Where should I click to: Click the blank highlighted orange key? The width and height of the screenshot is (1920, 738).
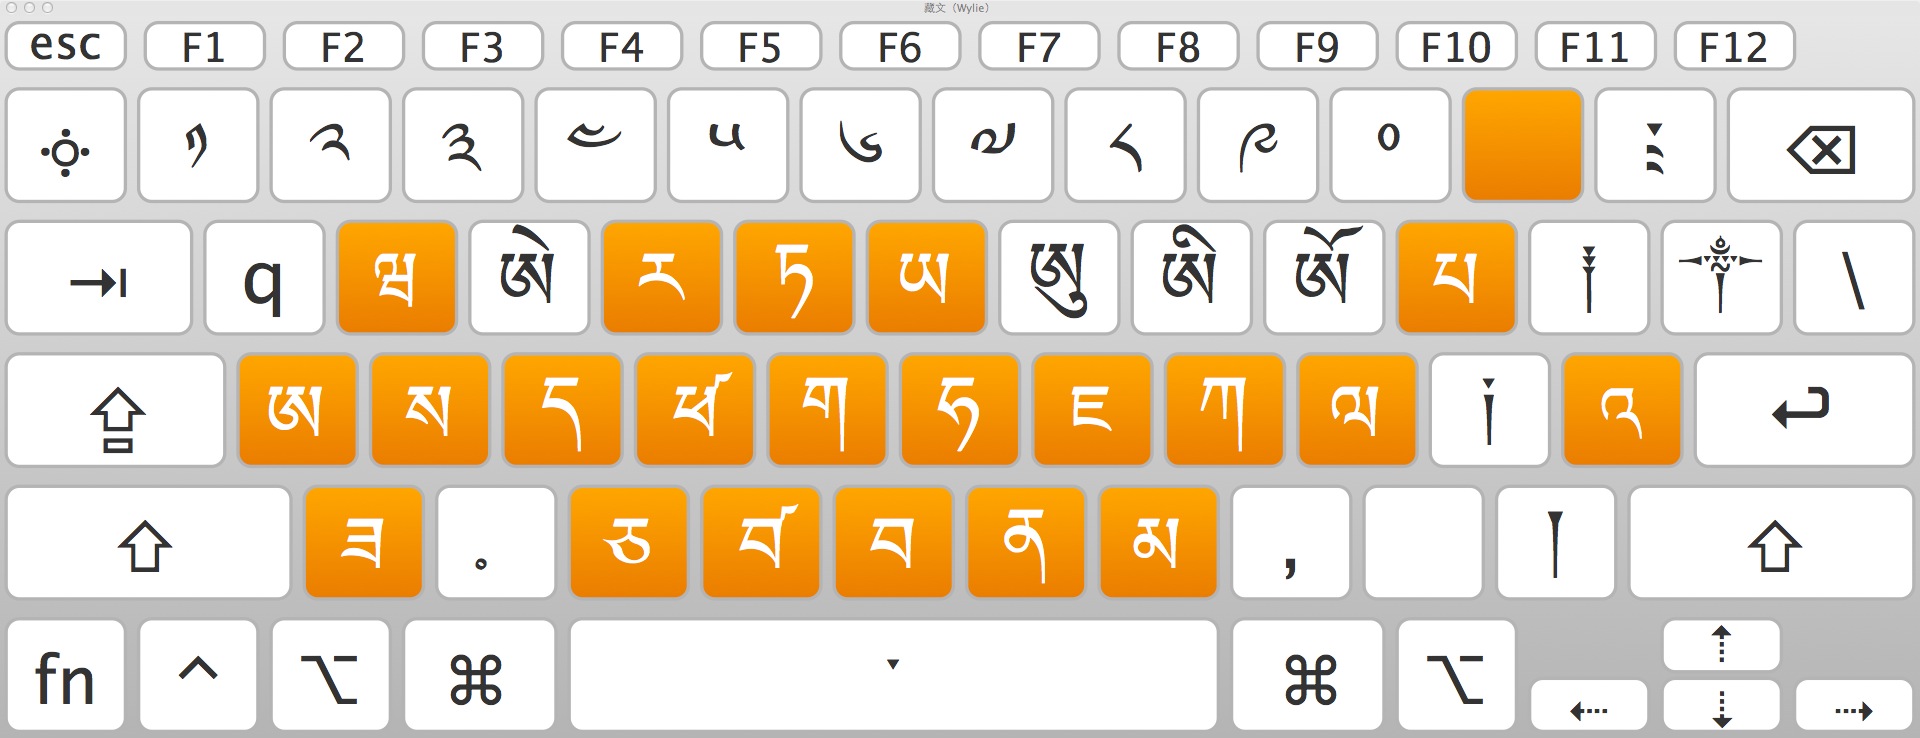click(x=1522, y=146)
